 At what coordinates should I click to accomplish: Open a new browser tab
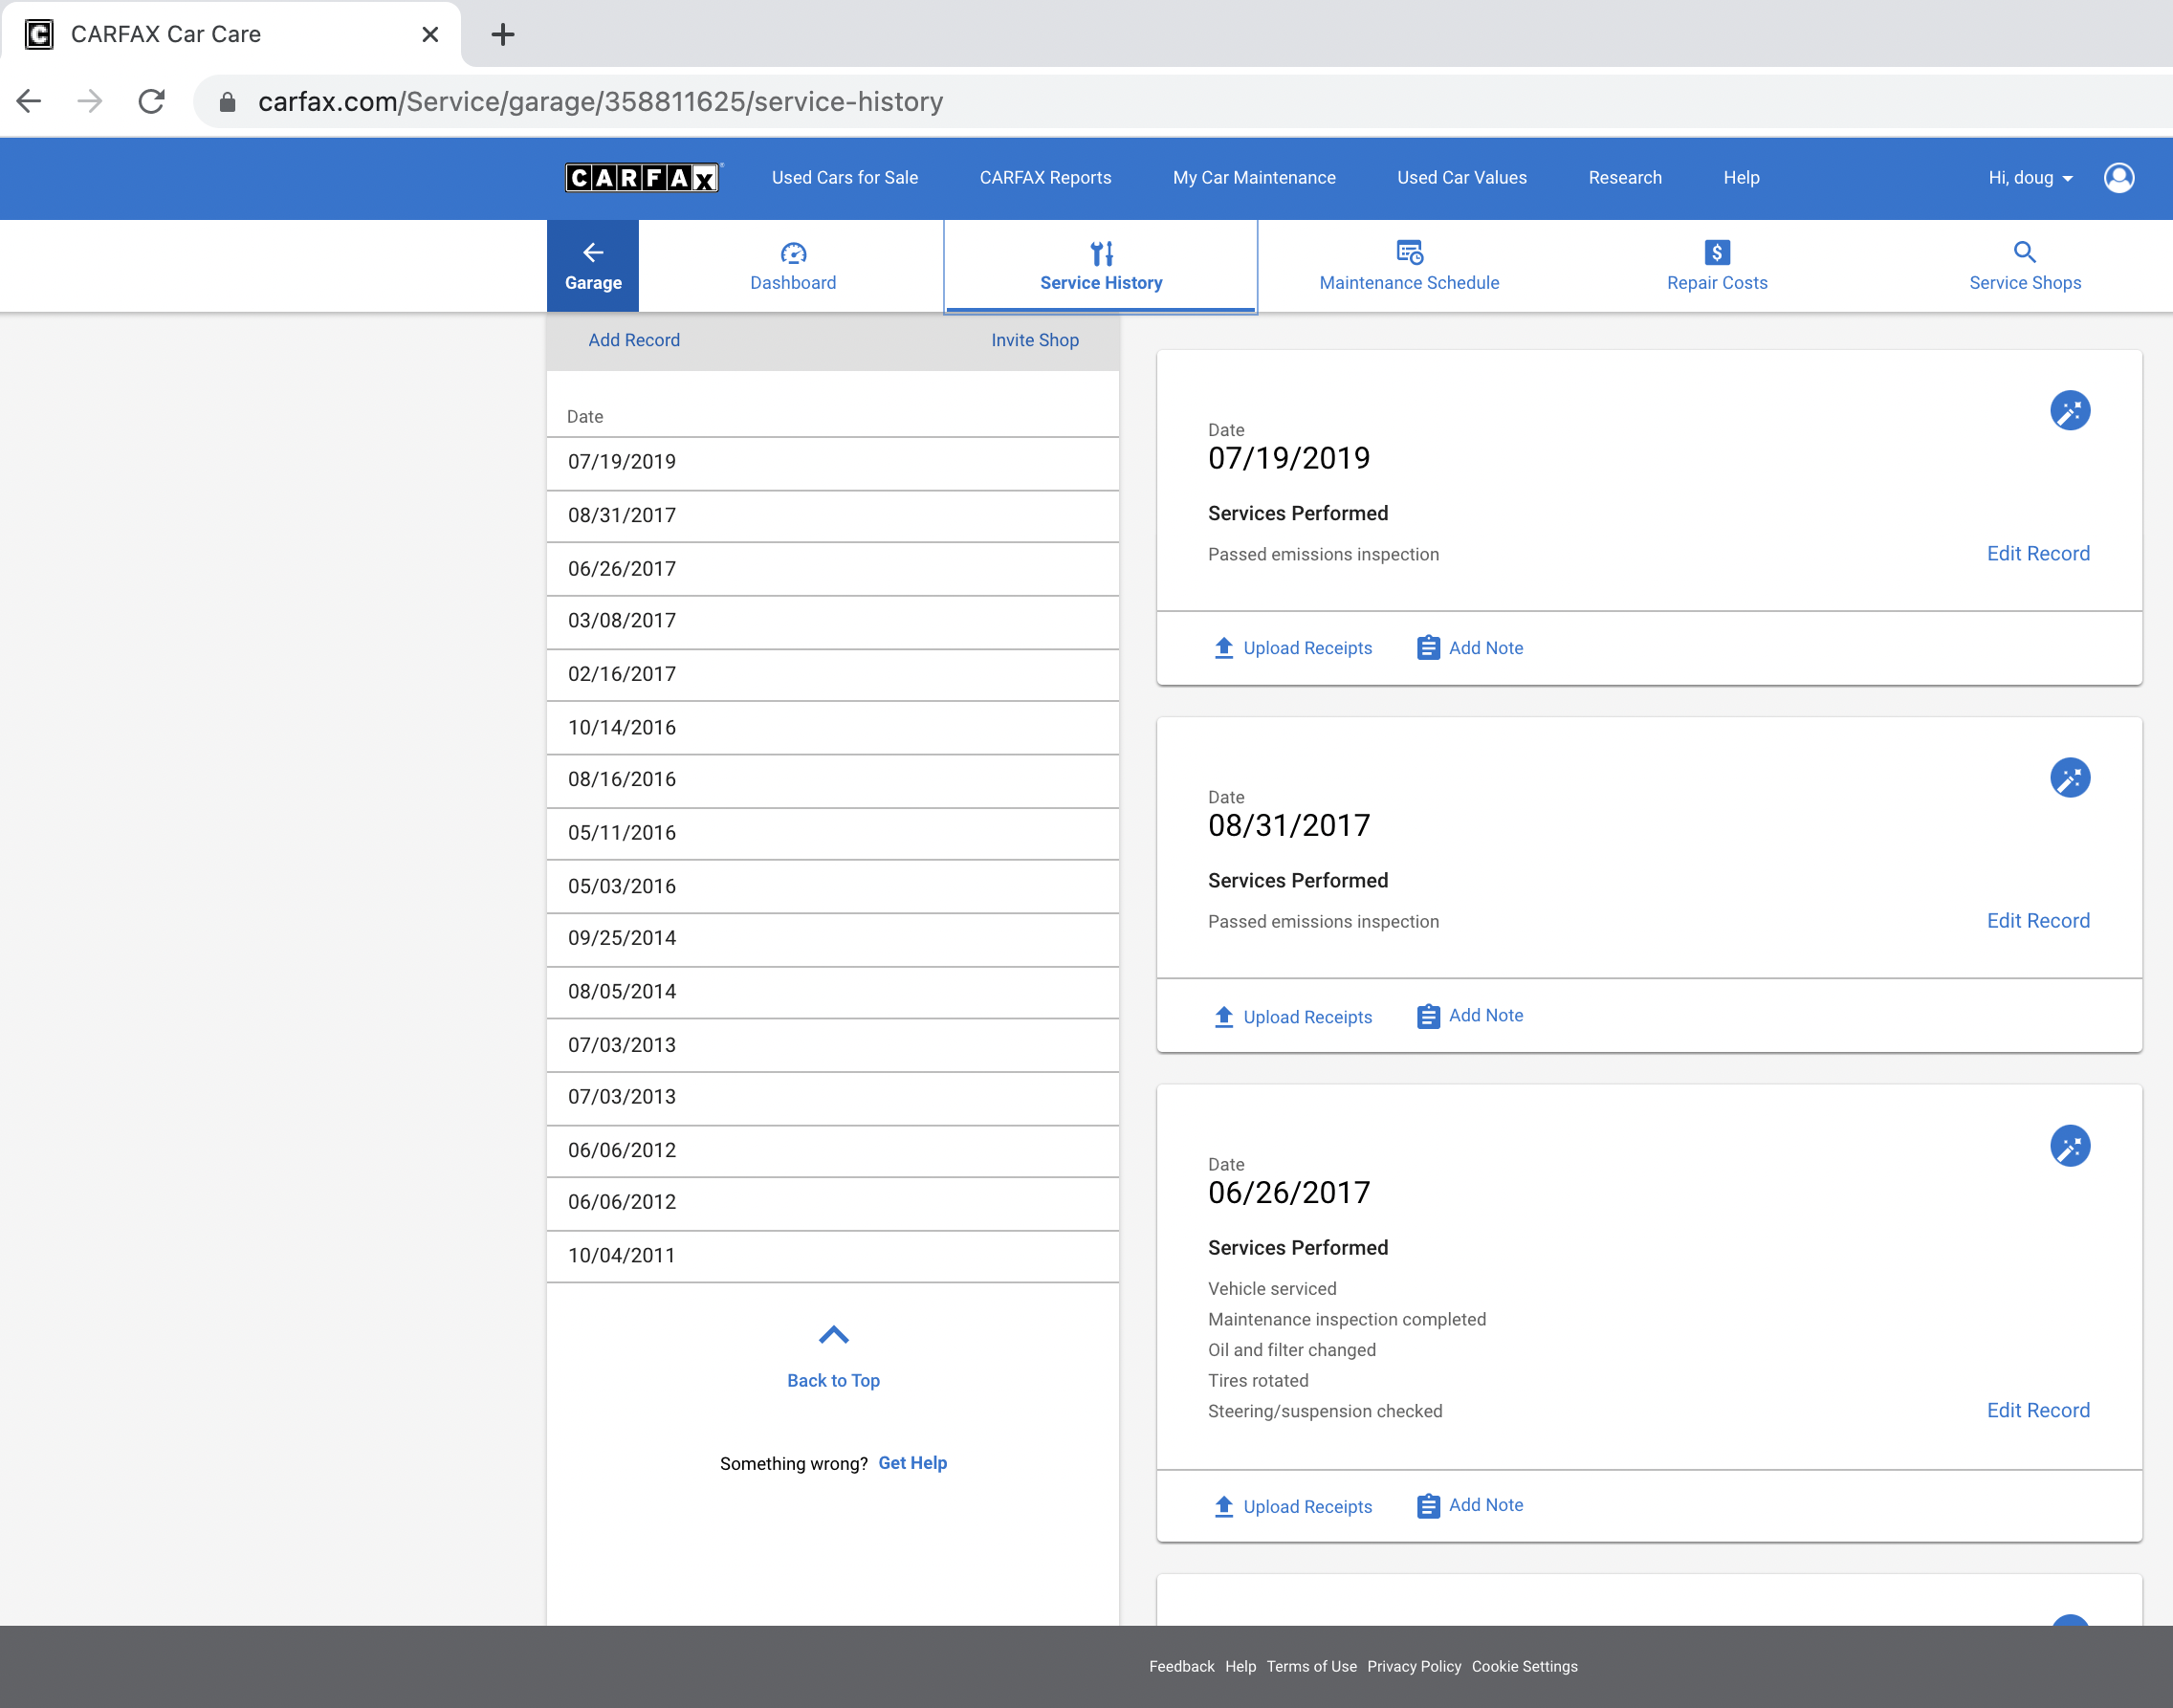(x=503, y=35)
